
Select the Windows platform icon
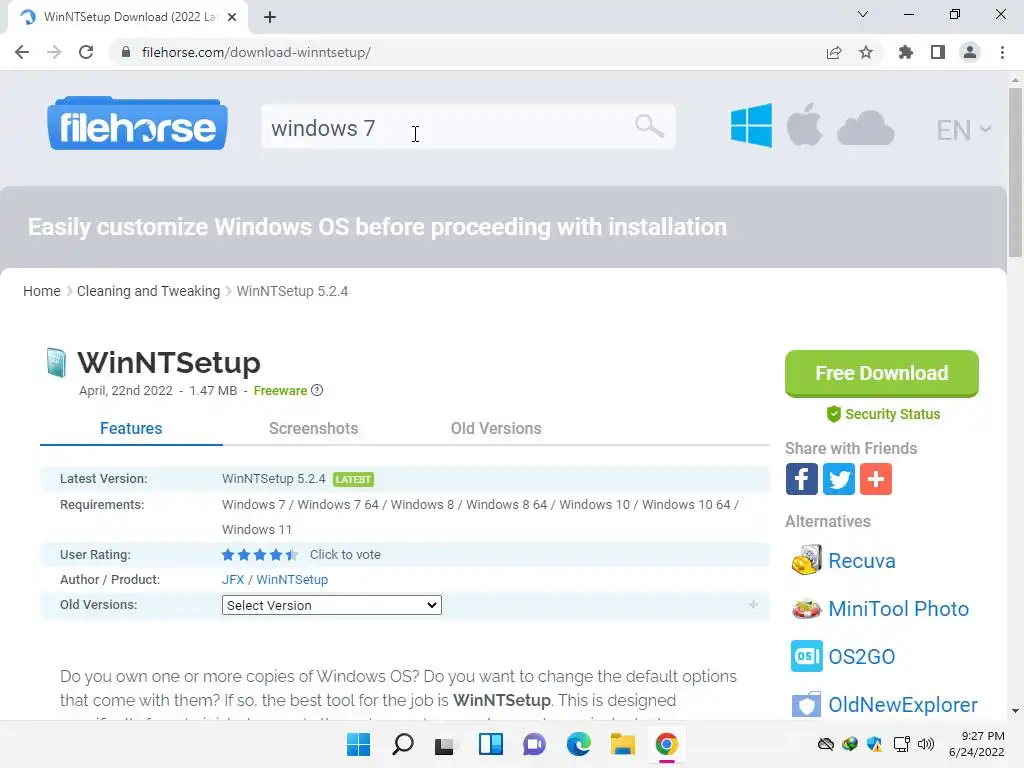pos(751,125)
